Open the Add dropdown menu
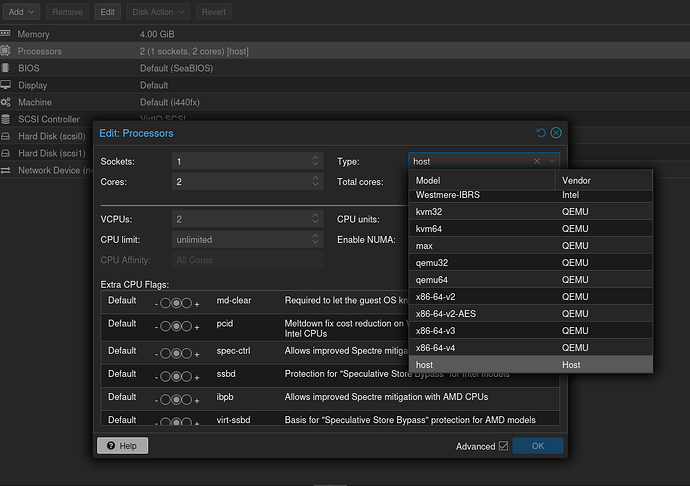Viewport: 690px width, 486px height. coord(21,12)
